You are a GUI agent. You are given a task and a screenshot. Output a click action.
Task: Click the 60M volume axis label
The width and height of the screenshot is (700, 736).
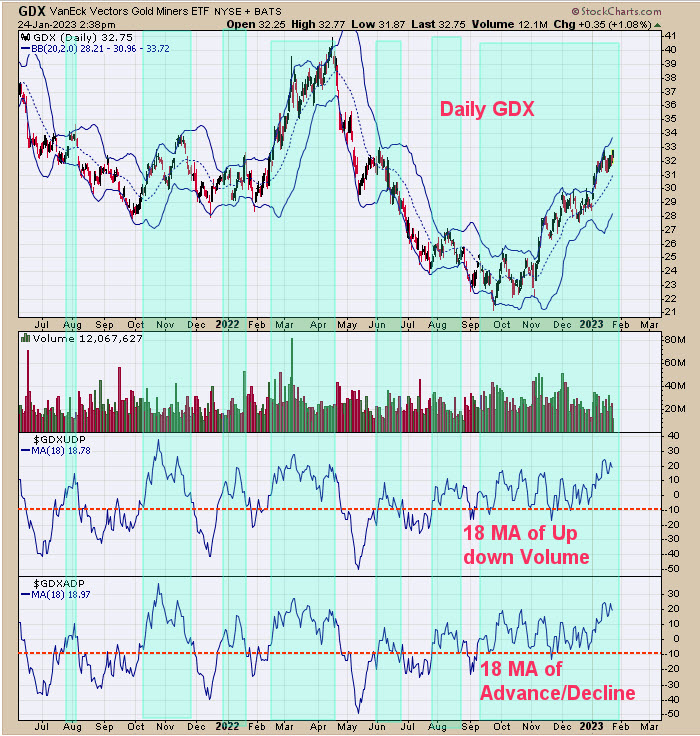675,363
